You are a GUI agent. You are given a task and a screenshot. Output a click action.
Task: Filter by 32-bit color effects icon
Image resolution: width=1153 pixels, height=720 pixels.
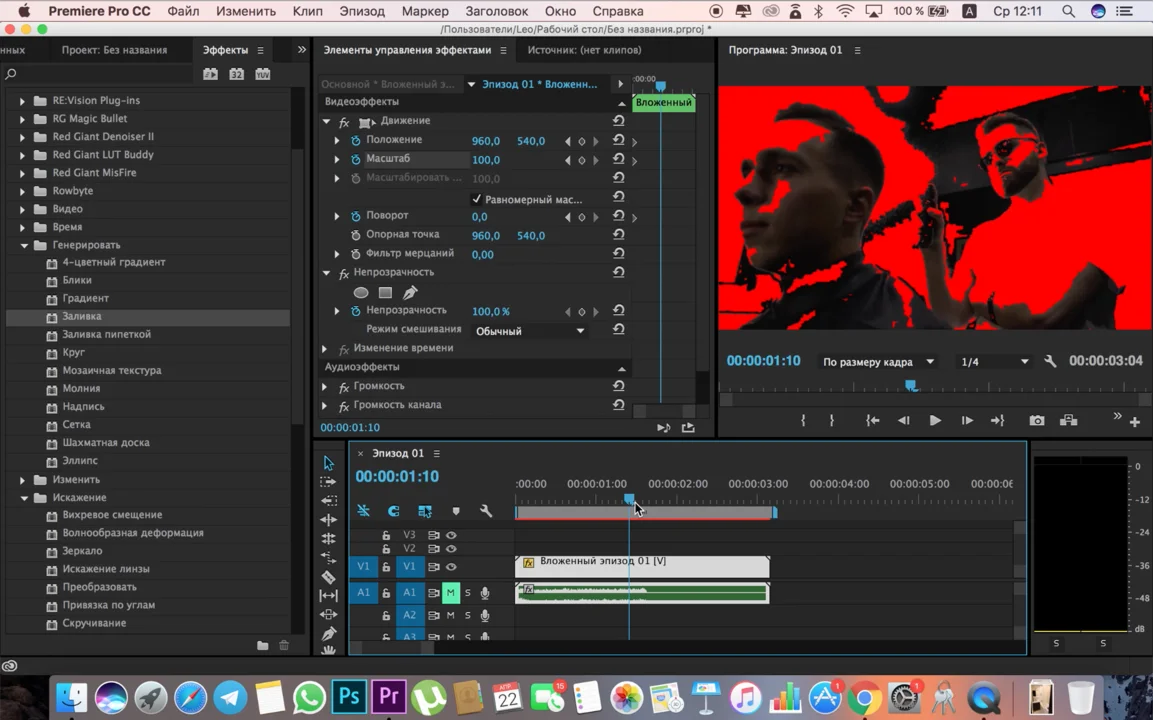(236, 74)
